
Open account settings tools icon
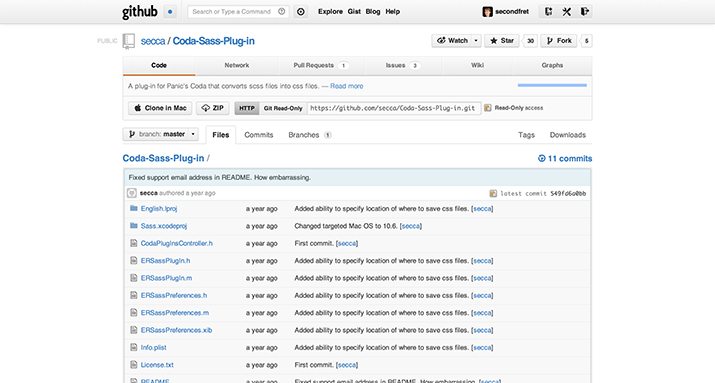[566, 12]
